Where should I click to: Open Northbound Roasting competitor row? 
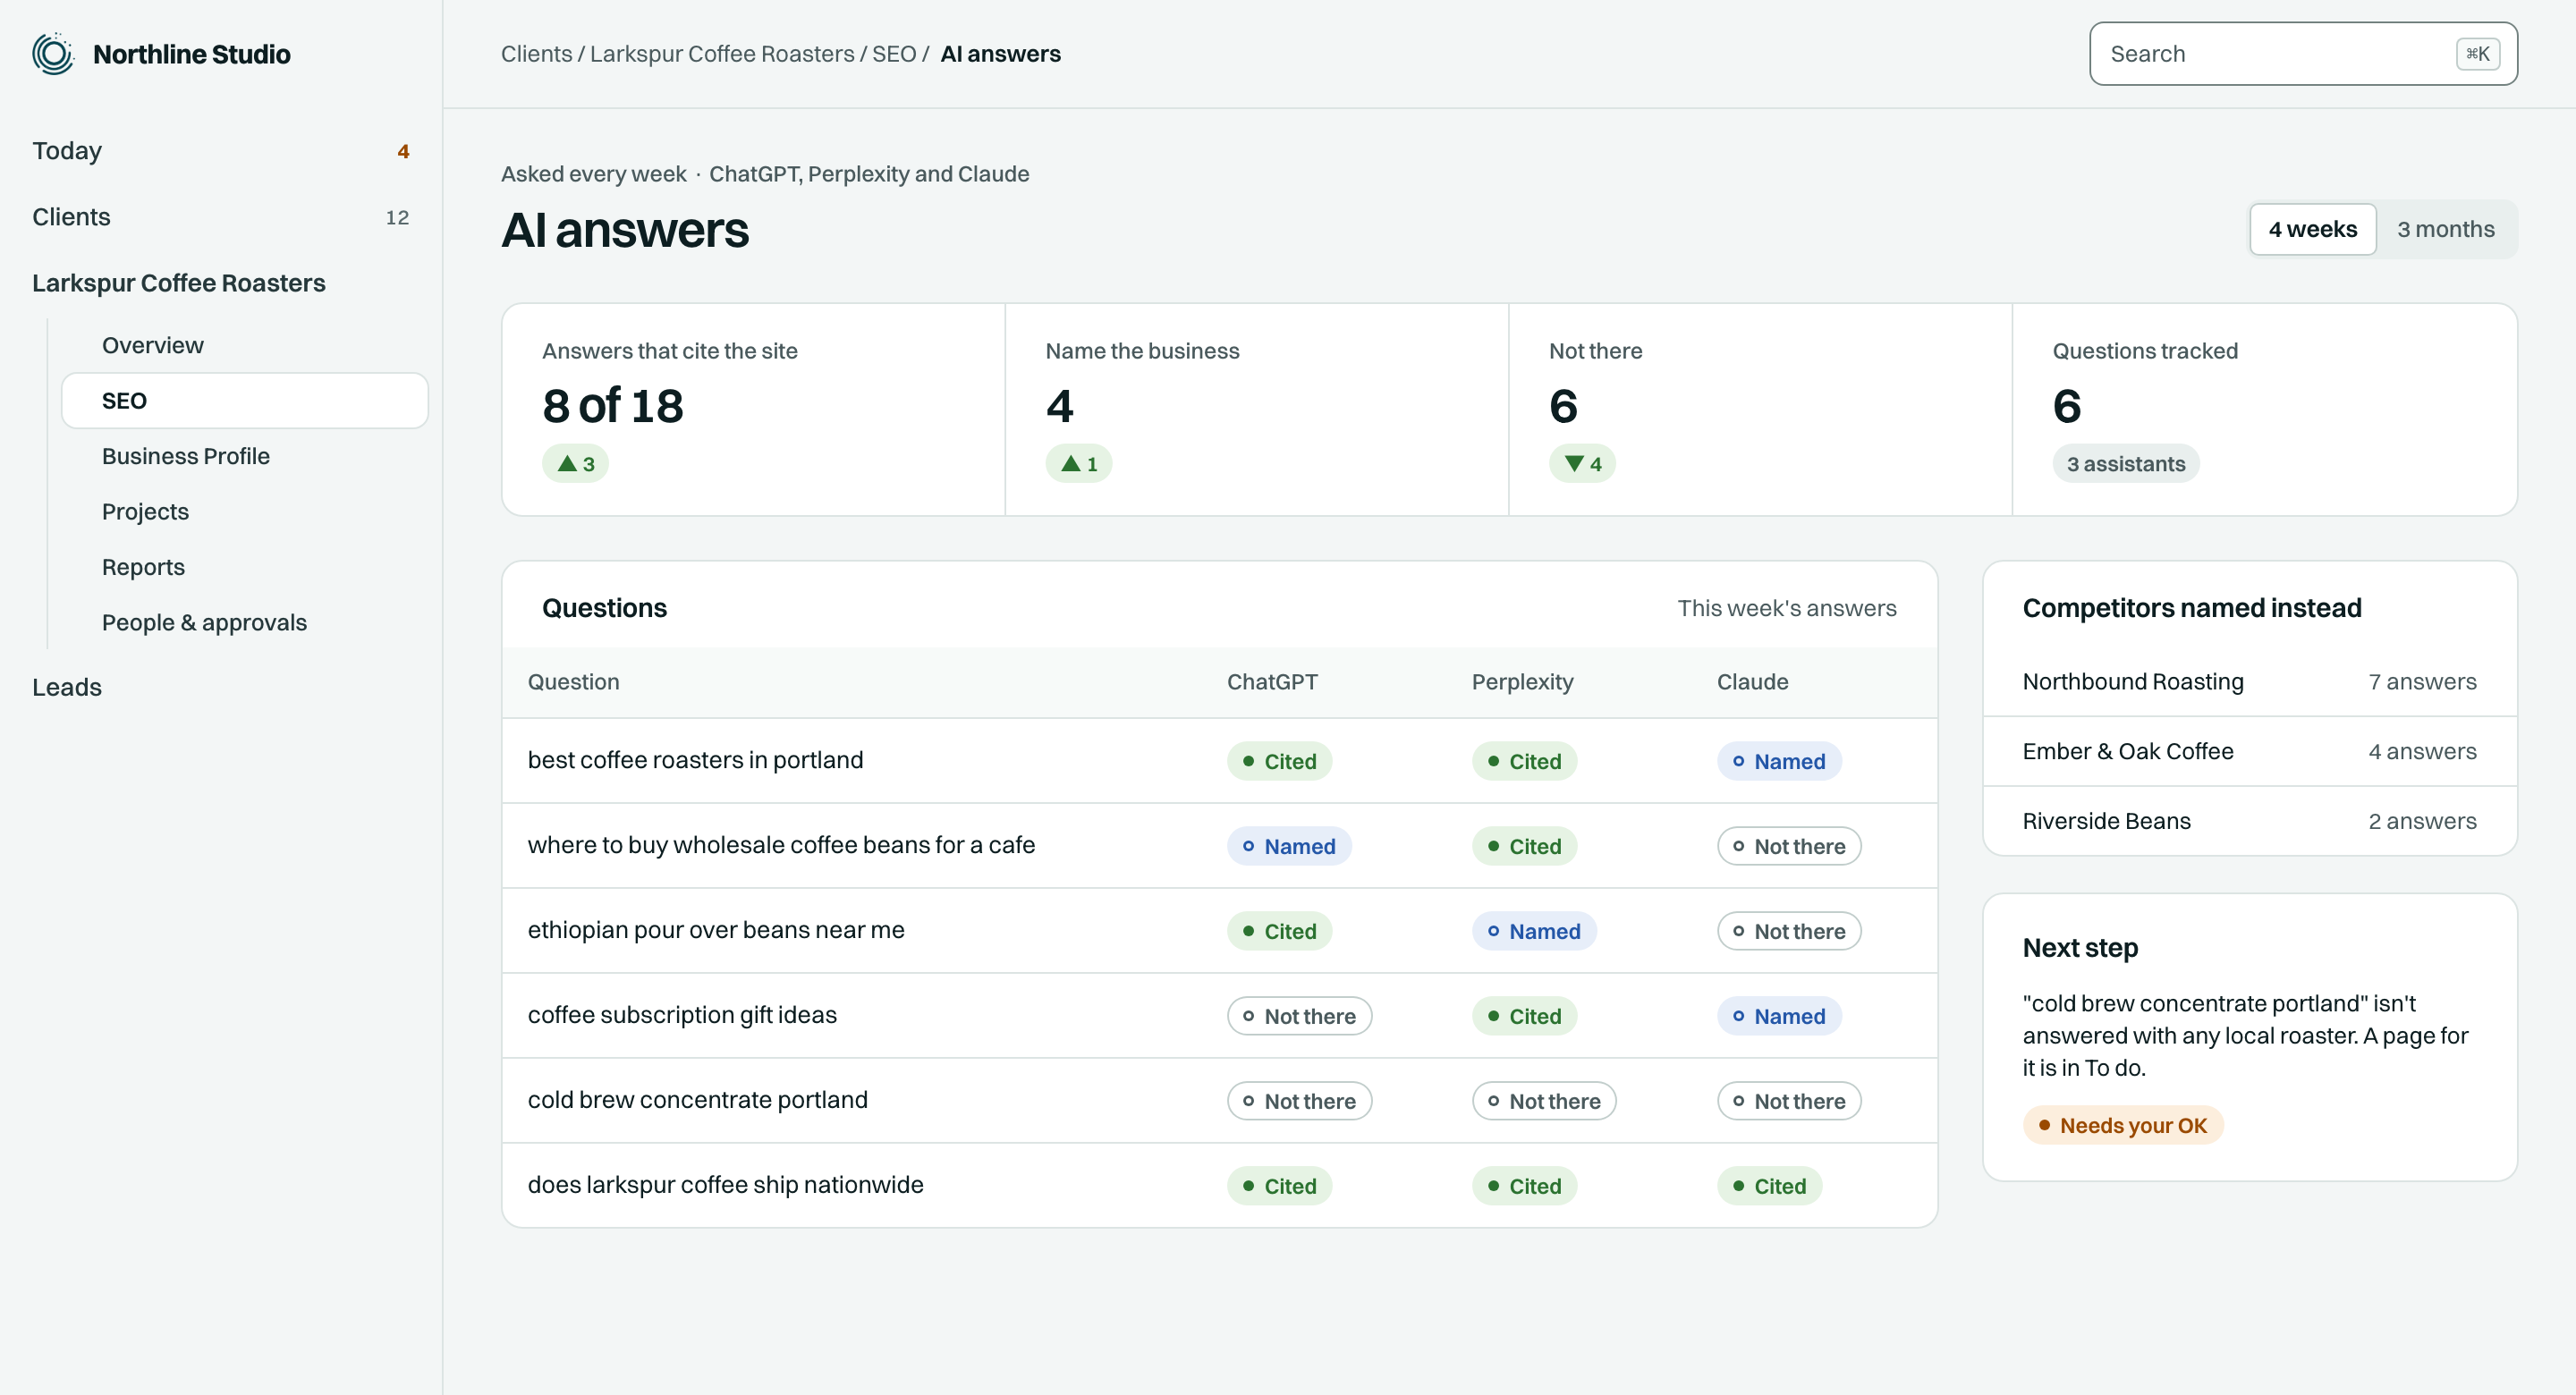pos(2249,682)
